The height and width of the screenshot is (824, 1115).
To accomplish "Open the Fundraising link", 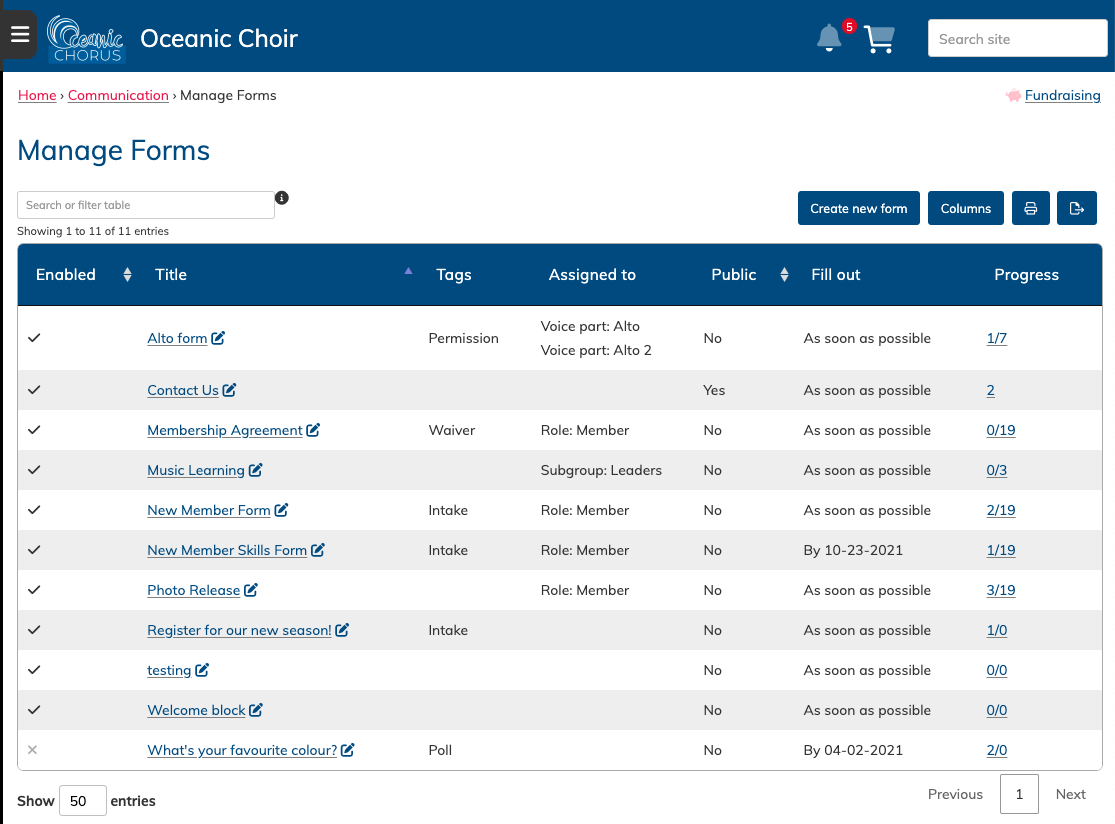I will tap(1062, 95).
